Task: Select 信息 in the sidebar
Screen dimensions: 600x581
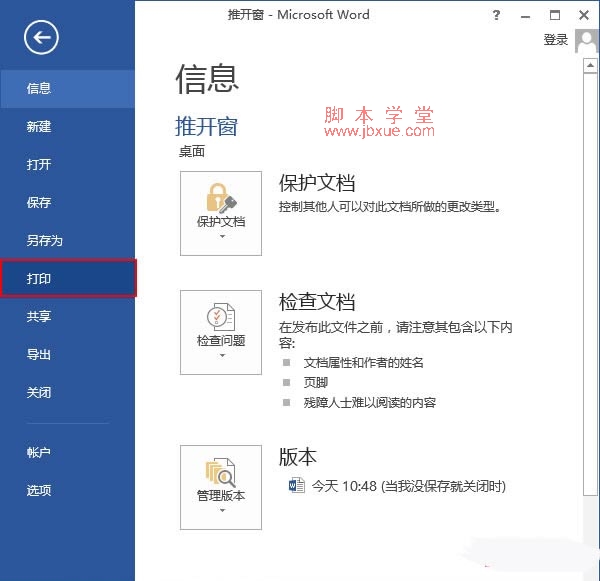Action: click(x=67, y=88)
